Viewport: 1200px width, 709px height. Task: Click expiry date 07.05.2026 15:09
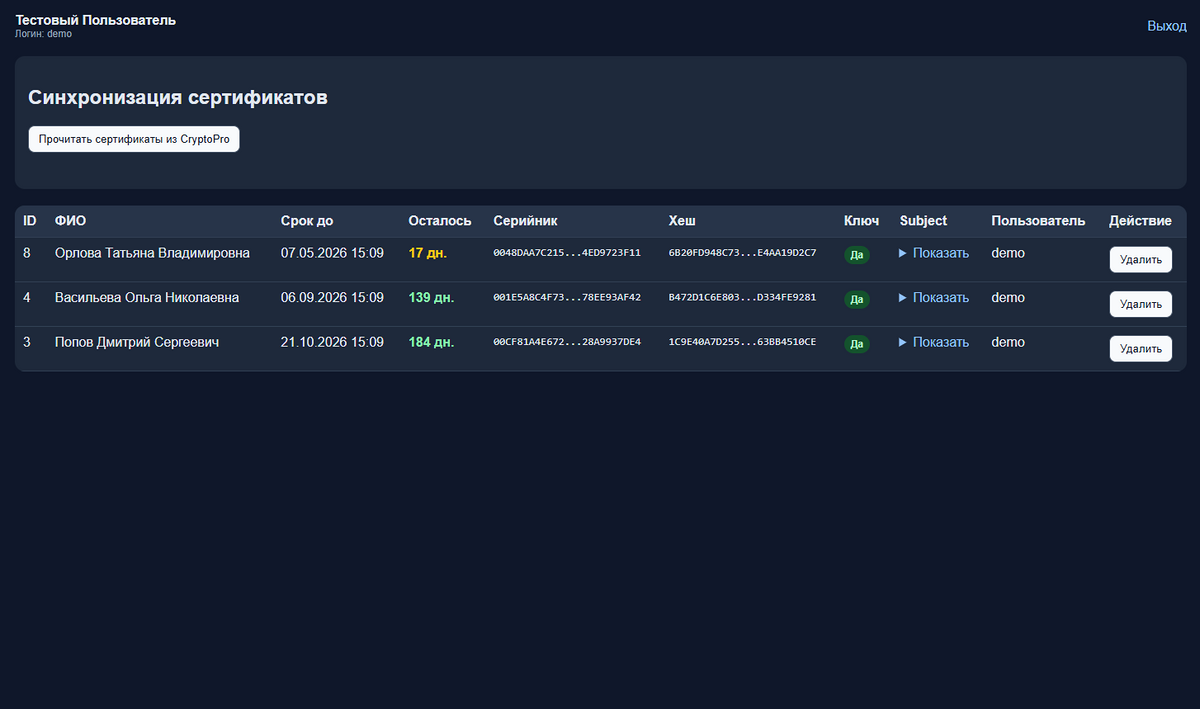332,253
